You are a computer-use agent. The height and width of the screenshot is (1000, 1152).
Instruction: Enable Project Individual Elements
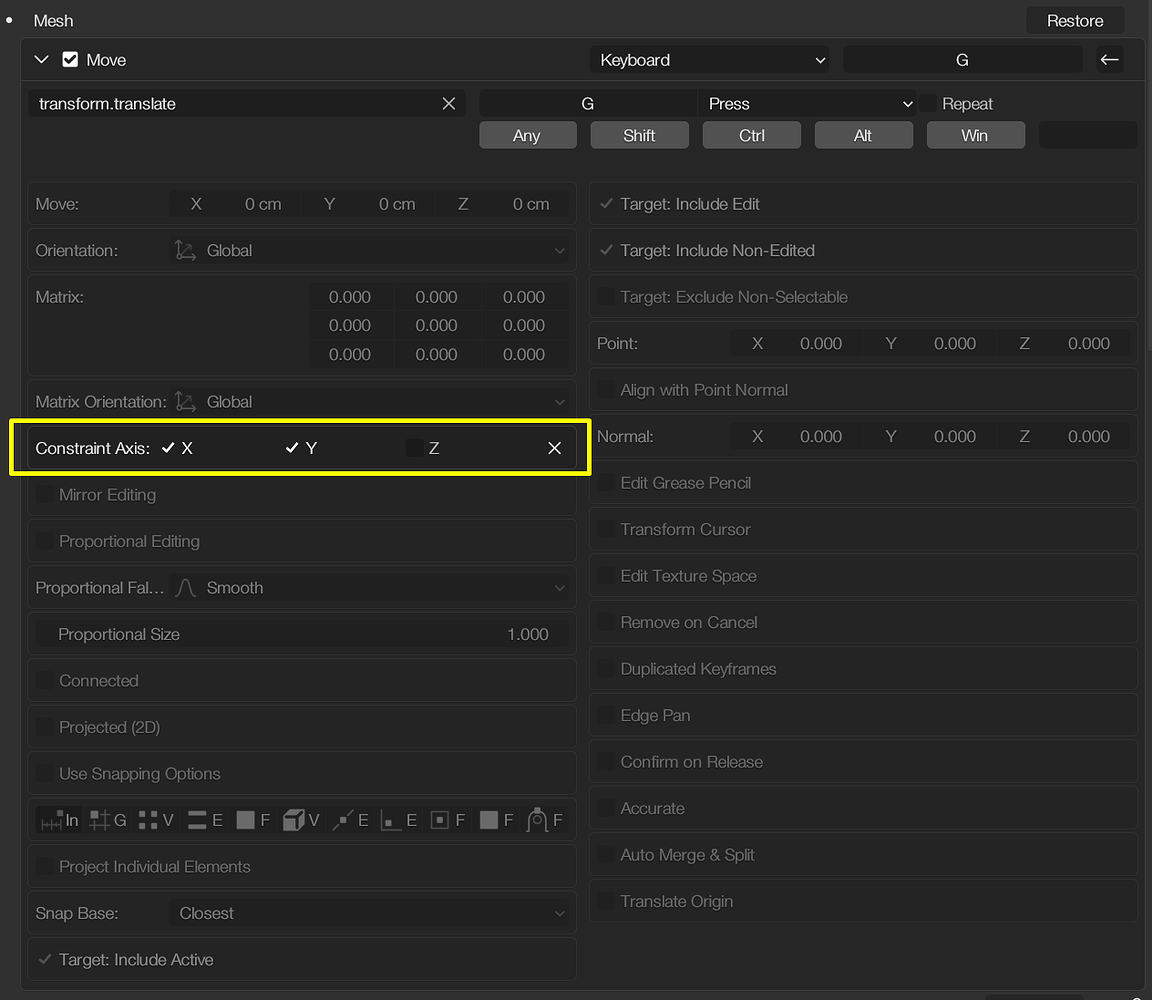[45, 866]
